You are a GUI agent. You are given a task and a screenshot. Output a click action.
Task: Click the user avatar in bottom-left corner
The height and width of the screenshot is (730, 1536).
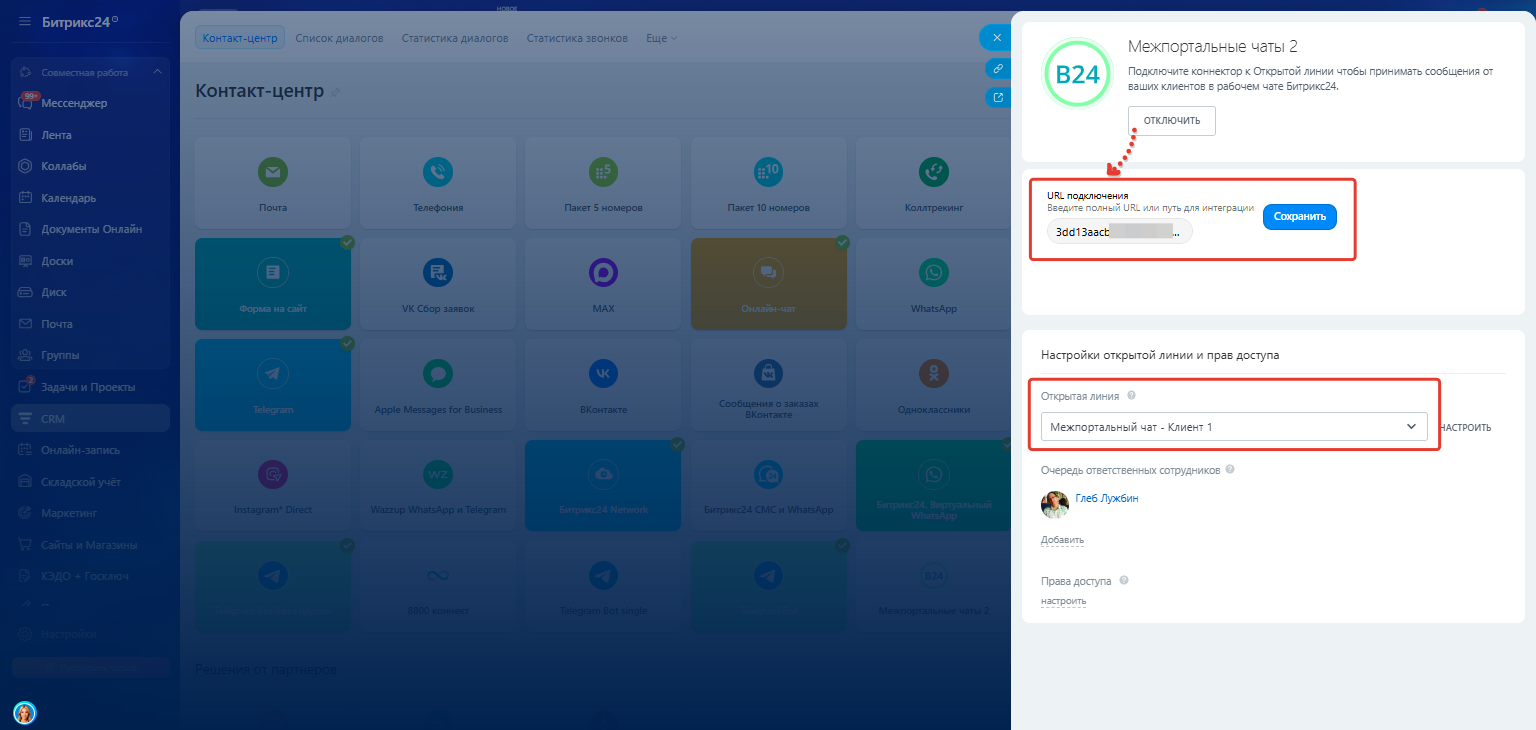(x=24, y=712)
